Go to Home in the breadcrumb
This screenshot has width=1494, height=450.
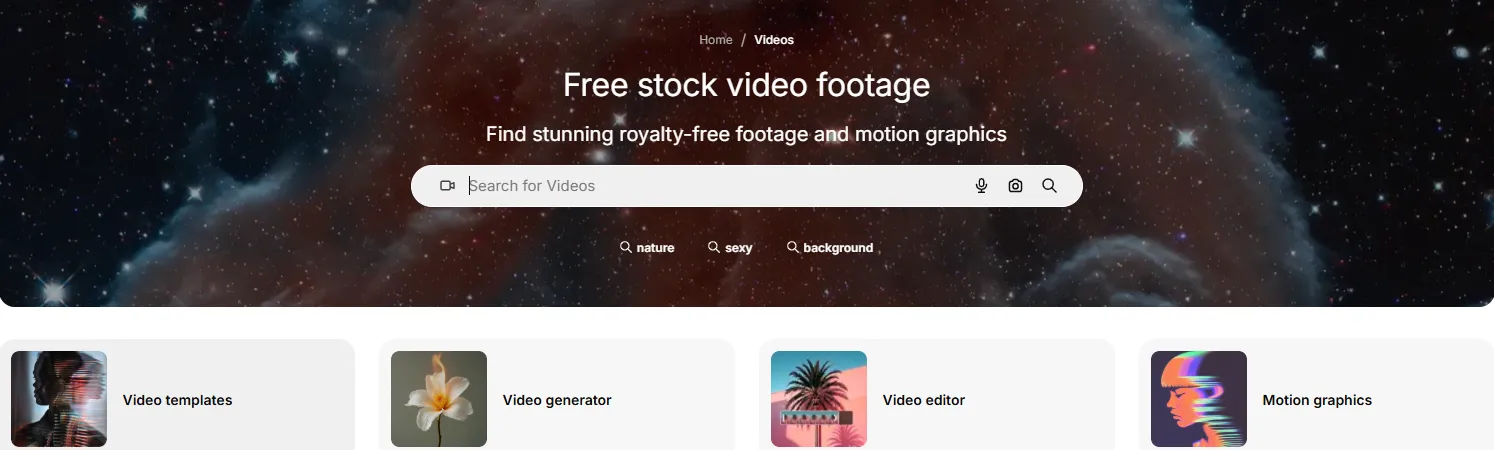(x=716, y=40)
